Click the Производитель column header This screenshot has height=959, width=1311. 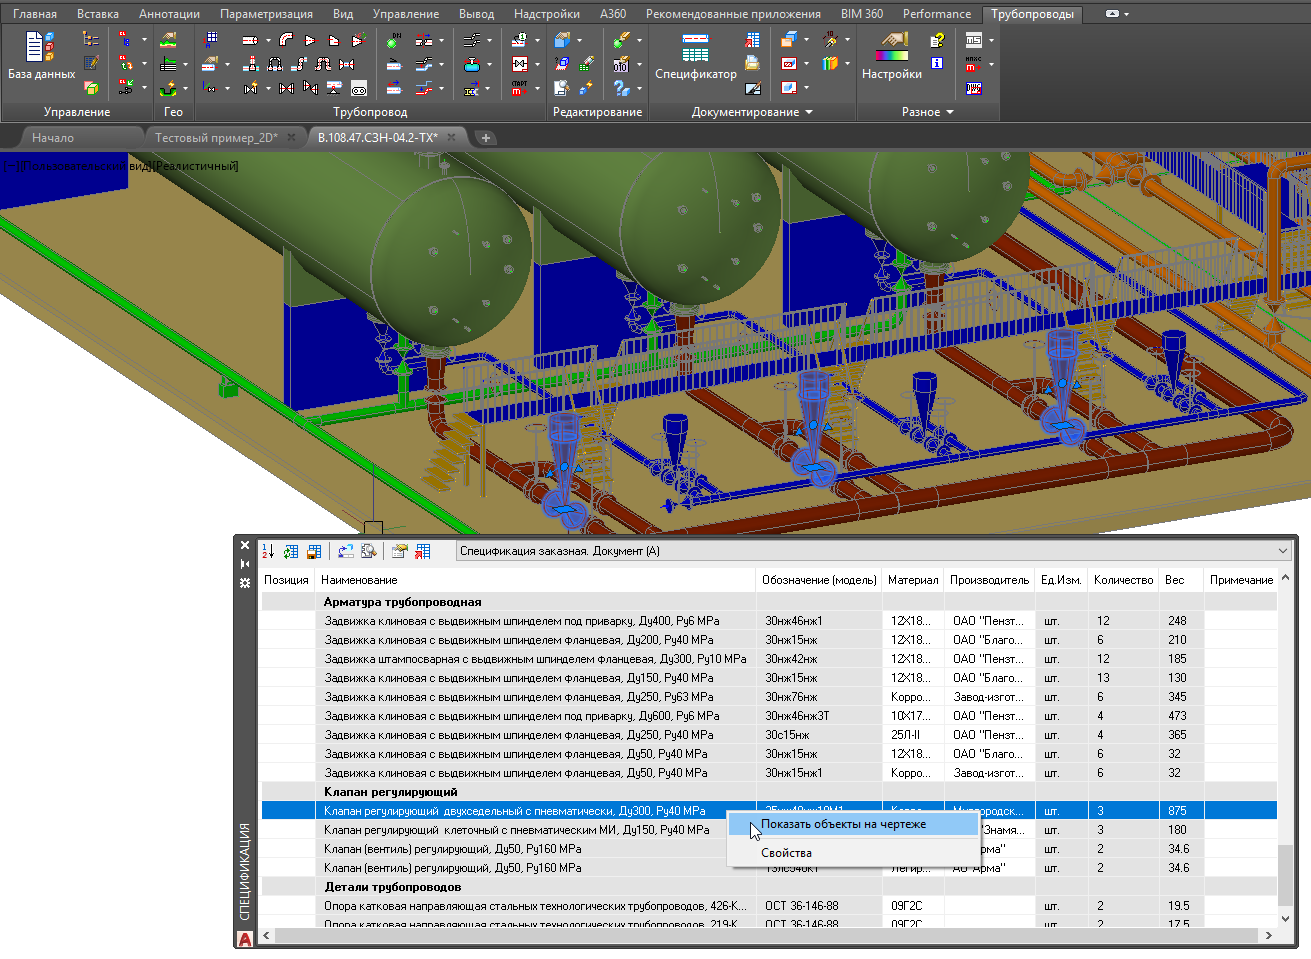(990, 580)
